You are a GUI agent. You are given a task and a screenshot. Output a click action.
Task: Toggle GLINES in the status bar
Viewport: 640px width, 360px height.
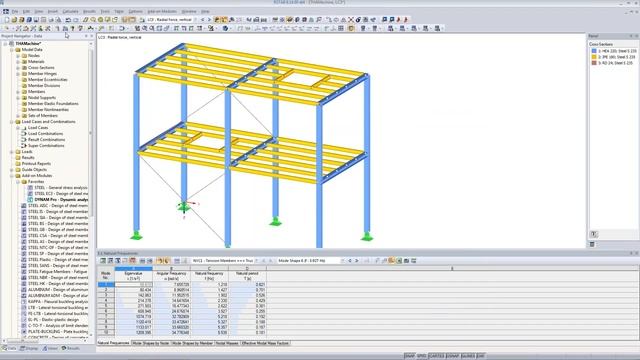(468, 356)
